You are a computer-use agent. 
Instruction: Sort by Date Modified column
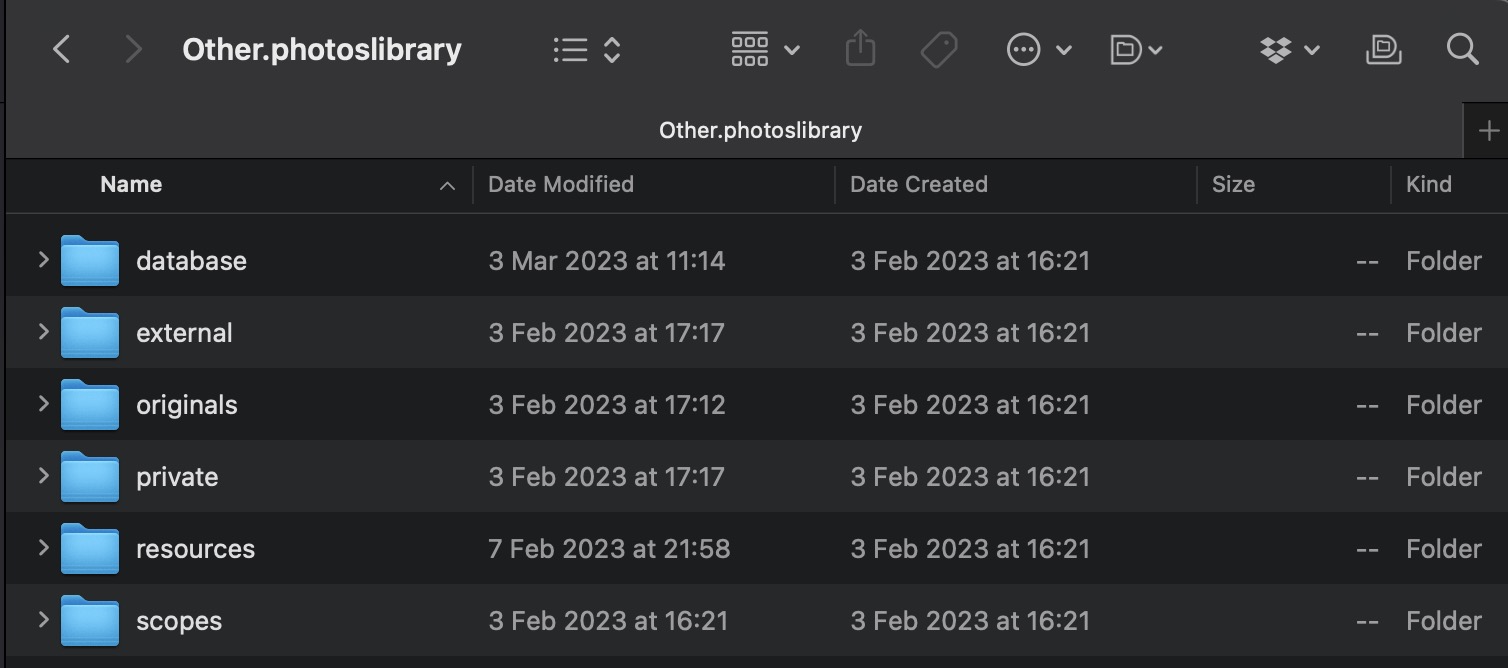(561, 184)
